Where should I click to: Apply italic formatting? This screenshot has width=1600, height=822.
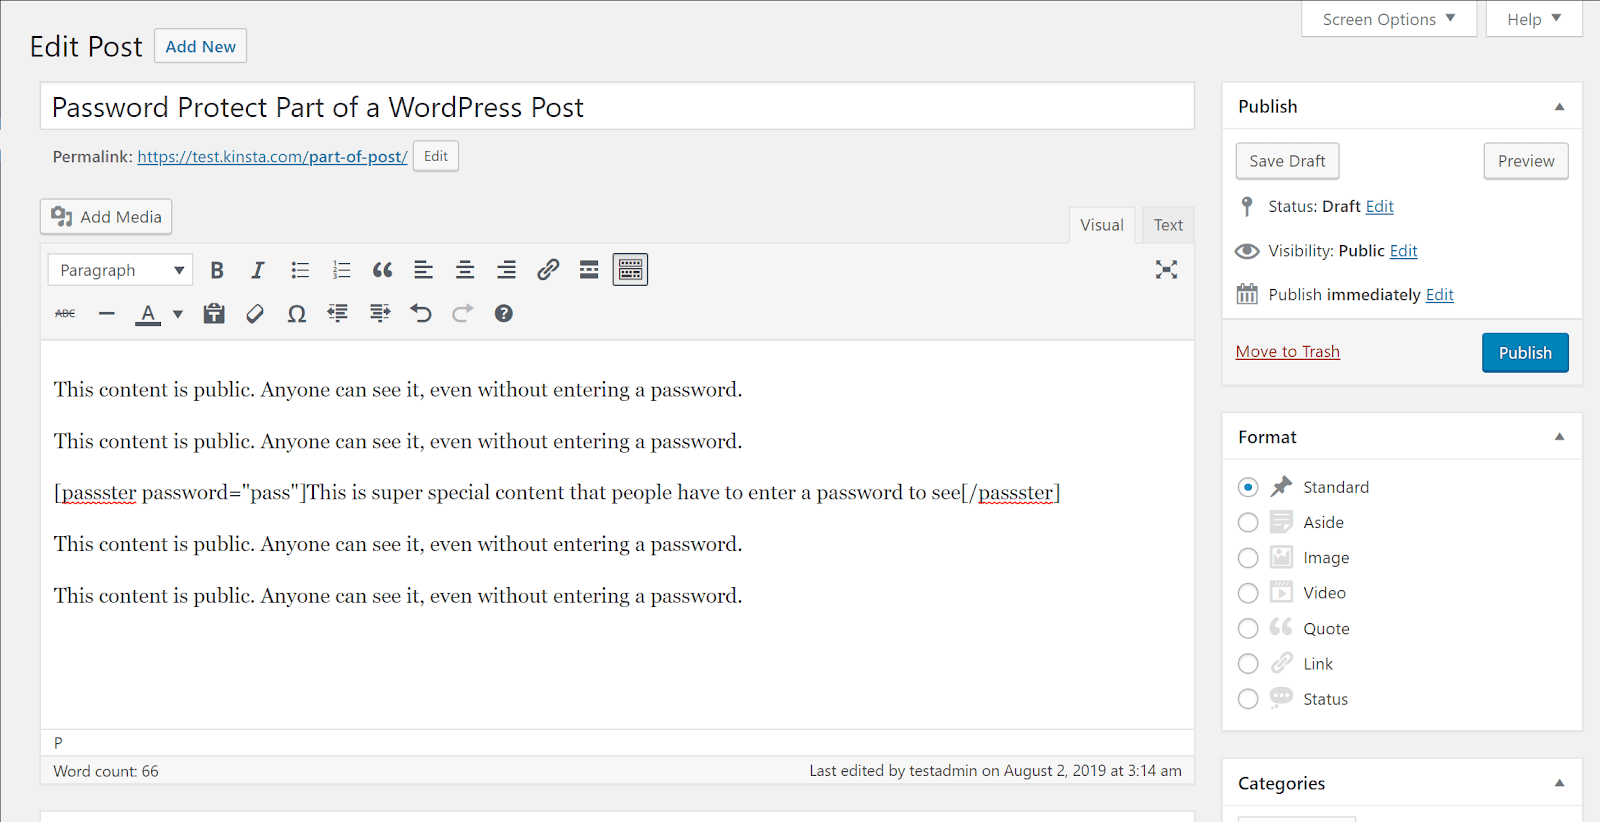tap(258, 270)
